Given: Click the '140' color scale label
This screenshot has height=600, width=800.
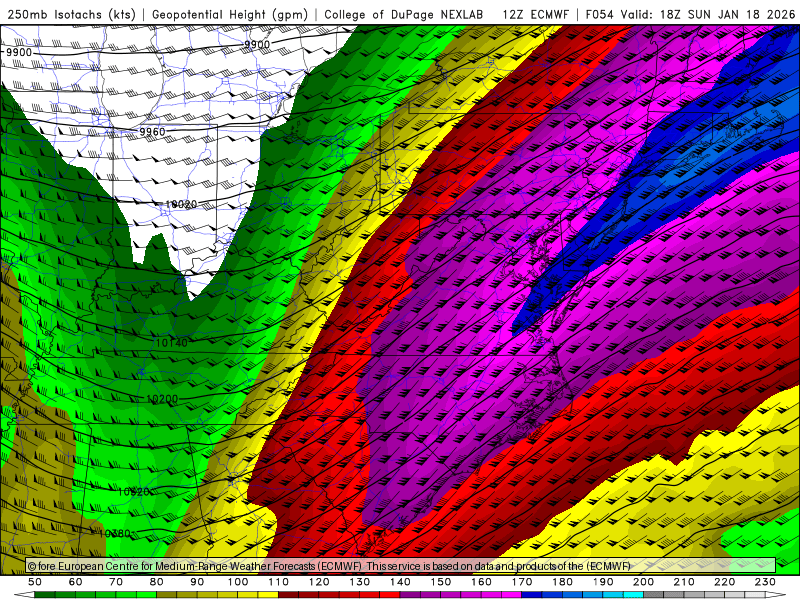Looking at the screenshot, I should (401, 582).
